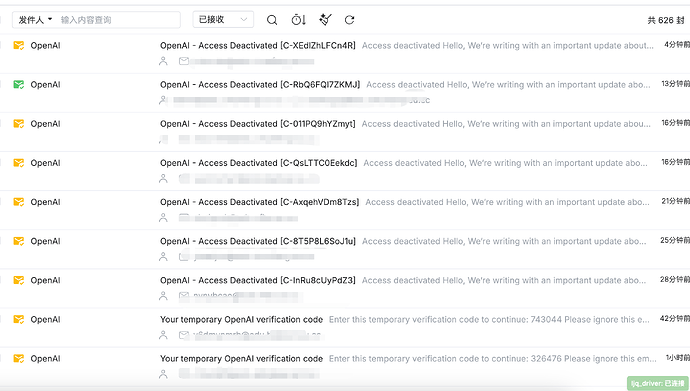
Task: Click envelope icon under email C-InRu8cUyPdZ3
Action: (184, 296)
